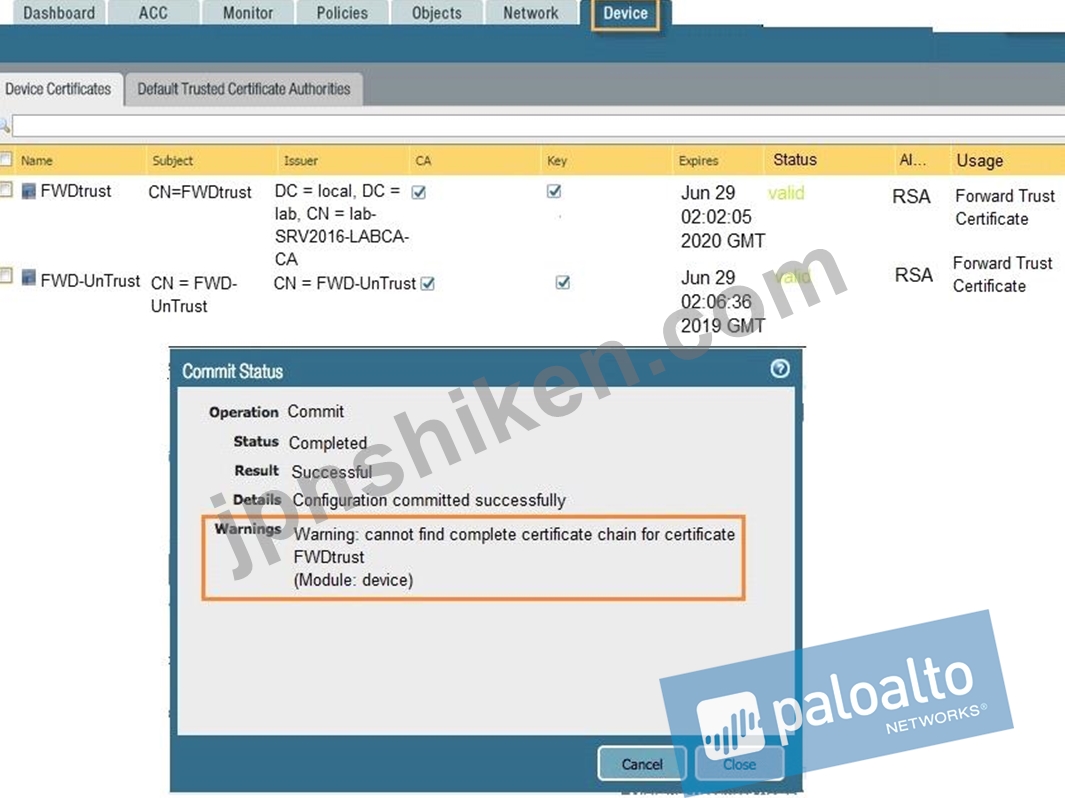Click RSA in the FWD-UnTrust row
This screenshot has width=1065, height=798.
914,275
